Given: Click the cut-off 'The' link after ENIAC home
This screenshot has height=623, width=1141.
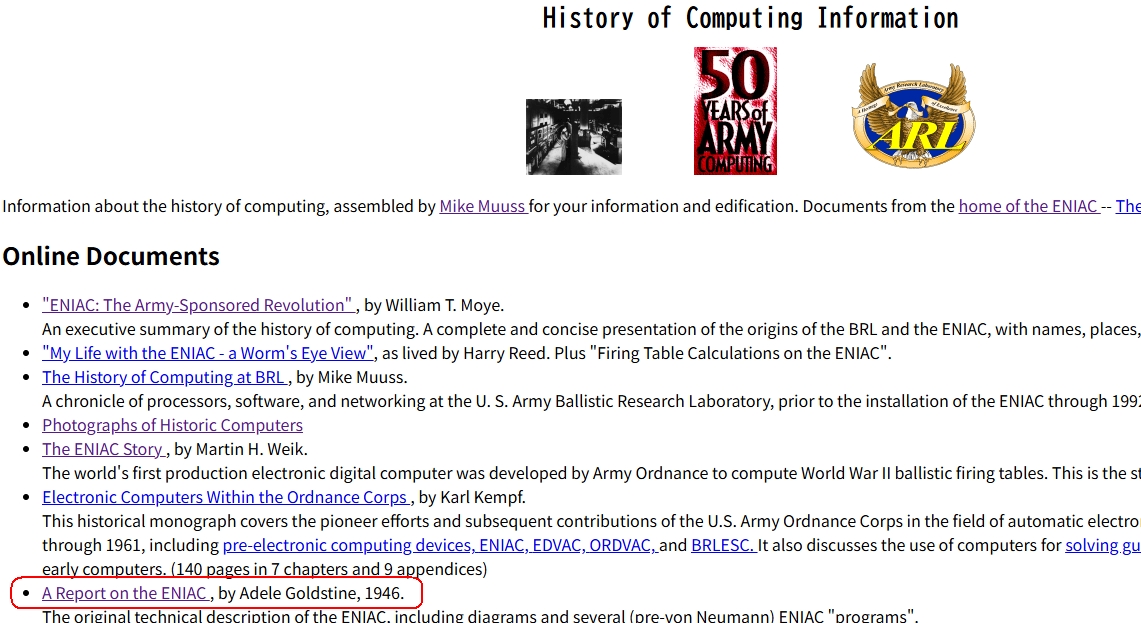Looking at the screenshot, I should coord(1128,207).
